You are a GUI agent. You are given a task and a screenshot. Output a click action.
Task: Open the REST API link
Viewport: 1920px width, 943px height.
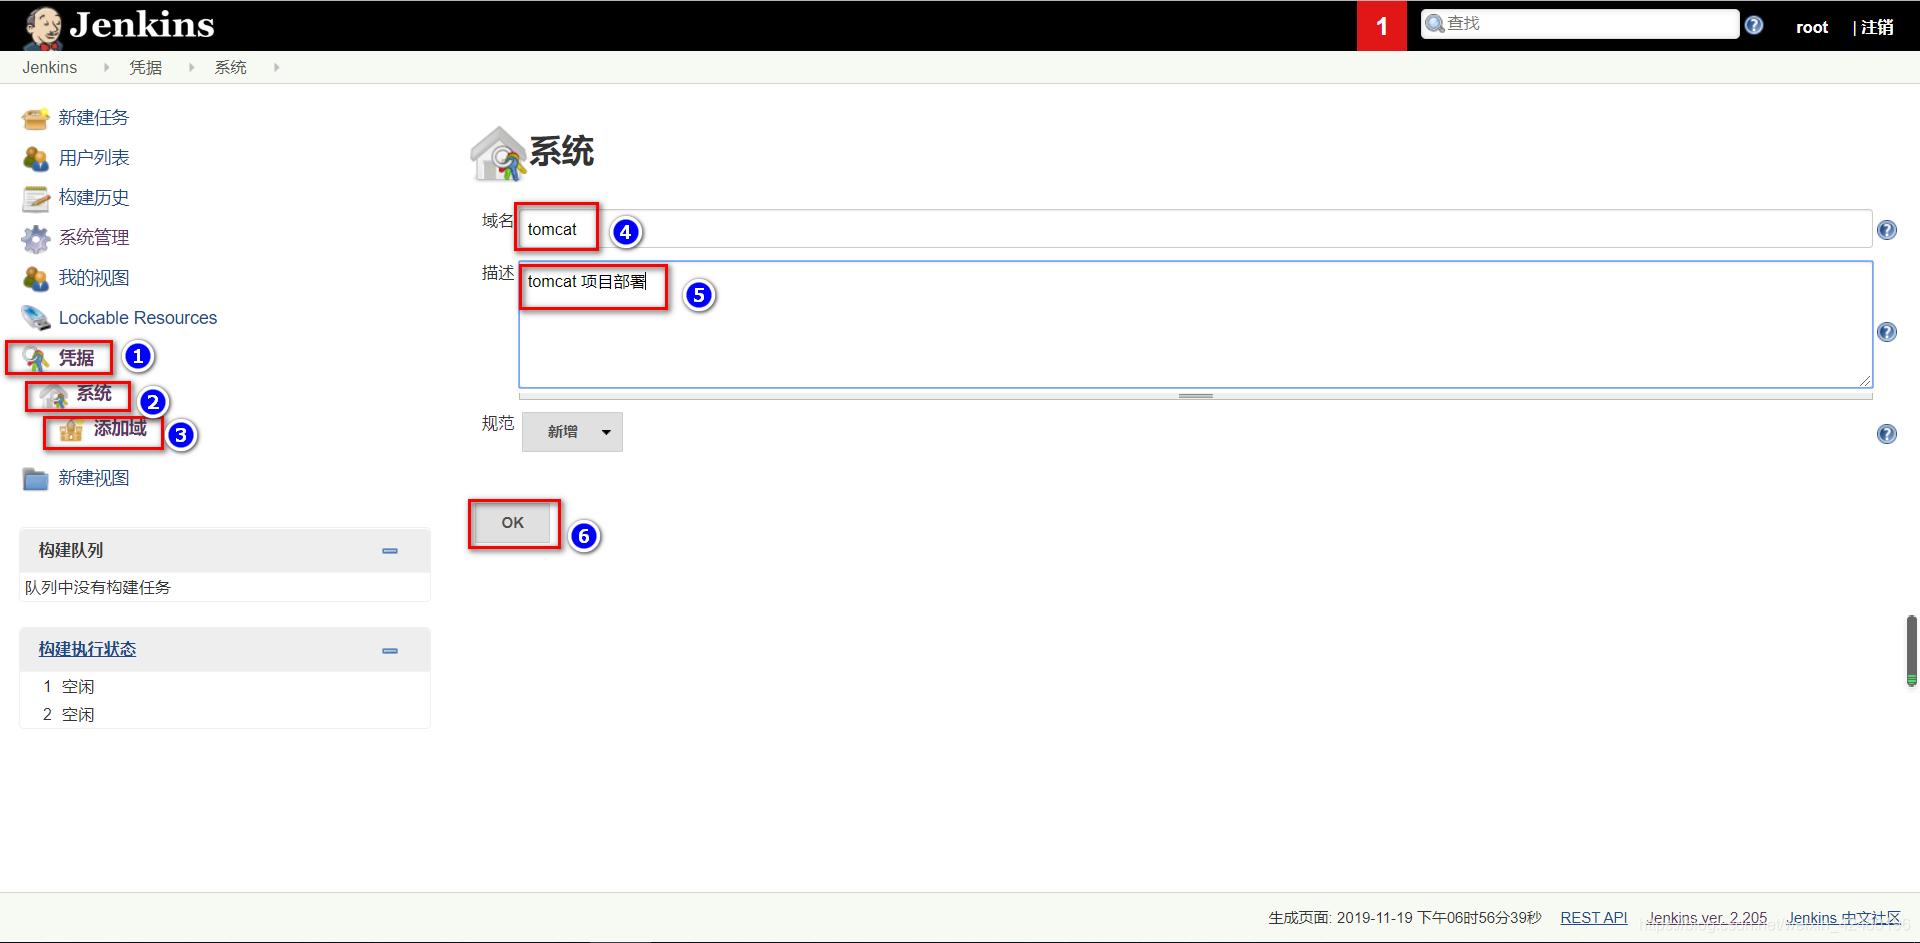[x=1594, y=918]
